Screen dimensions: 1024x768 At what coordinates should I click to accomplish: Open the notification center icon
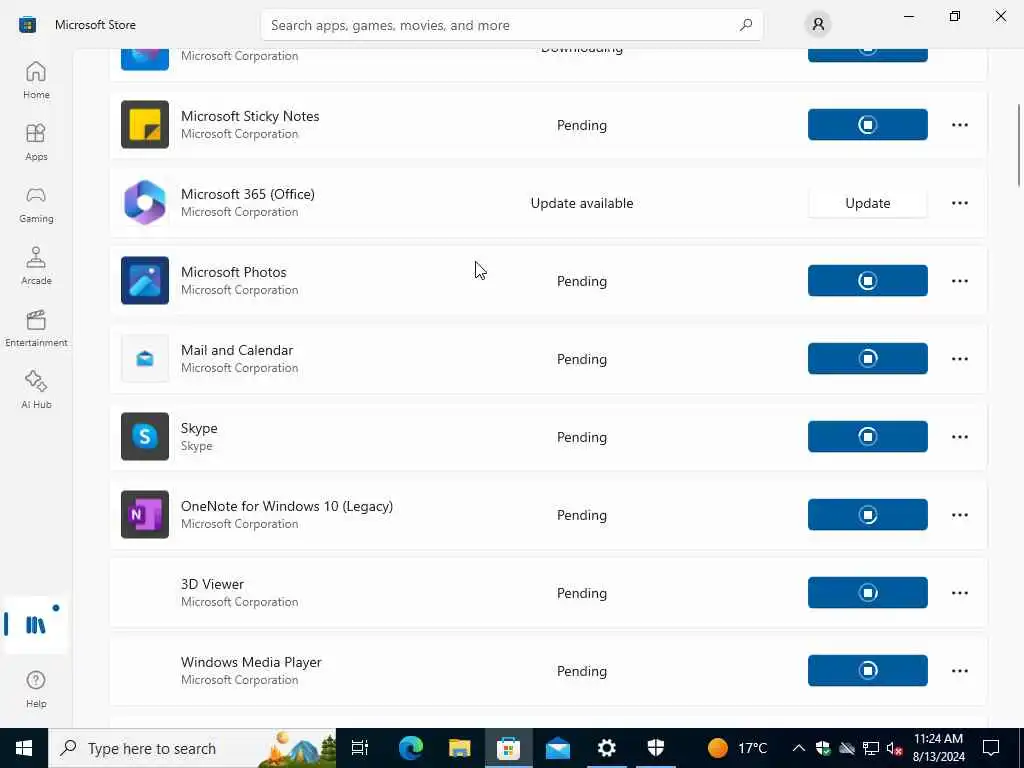tap(991, 748)
